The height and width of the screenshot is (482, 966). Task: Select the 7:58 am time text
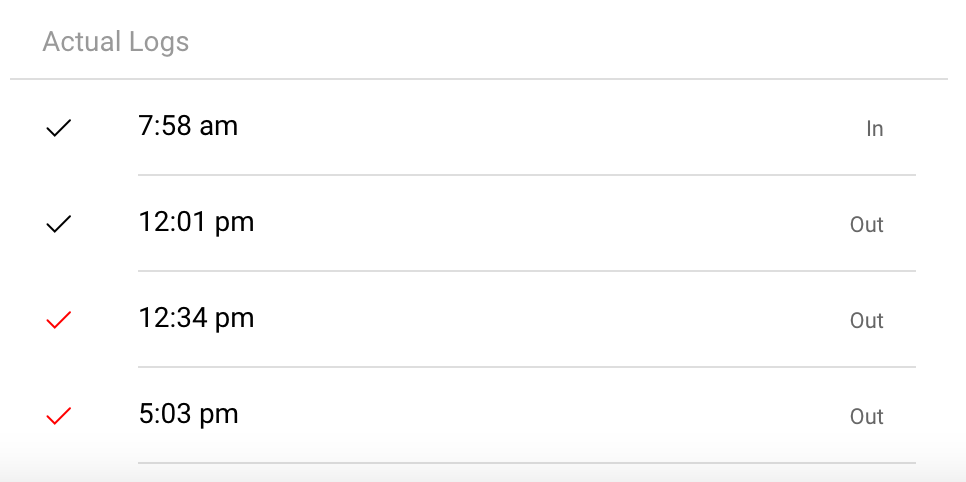click(188, 126)
